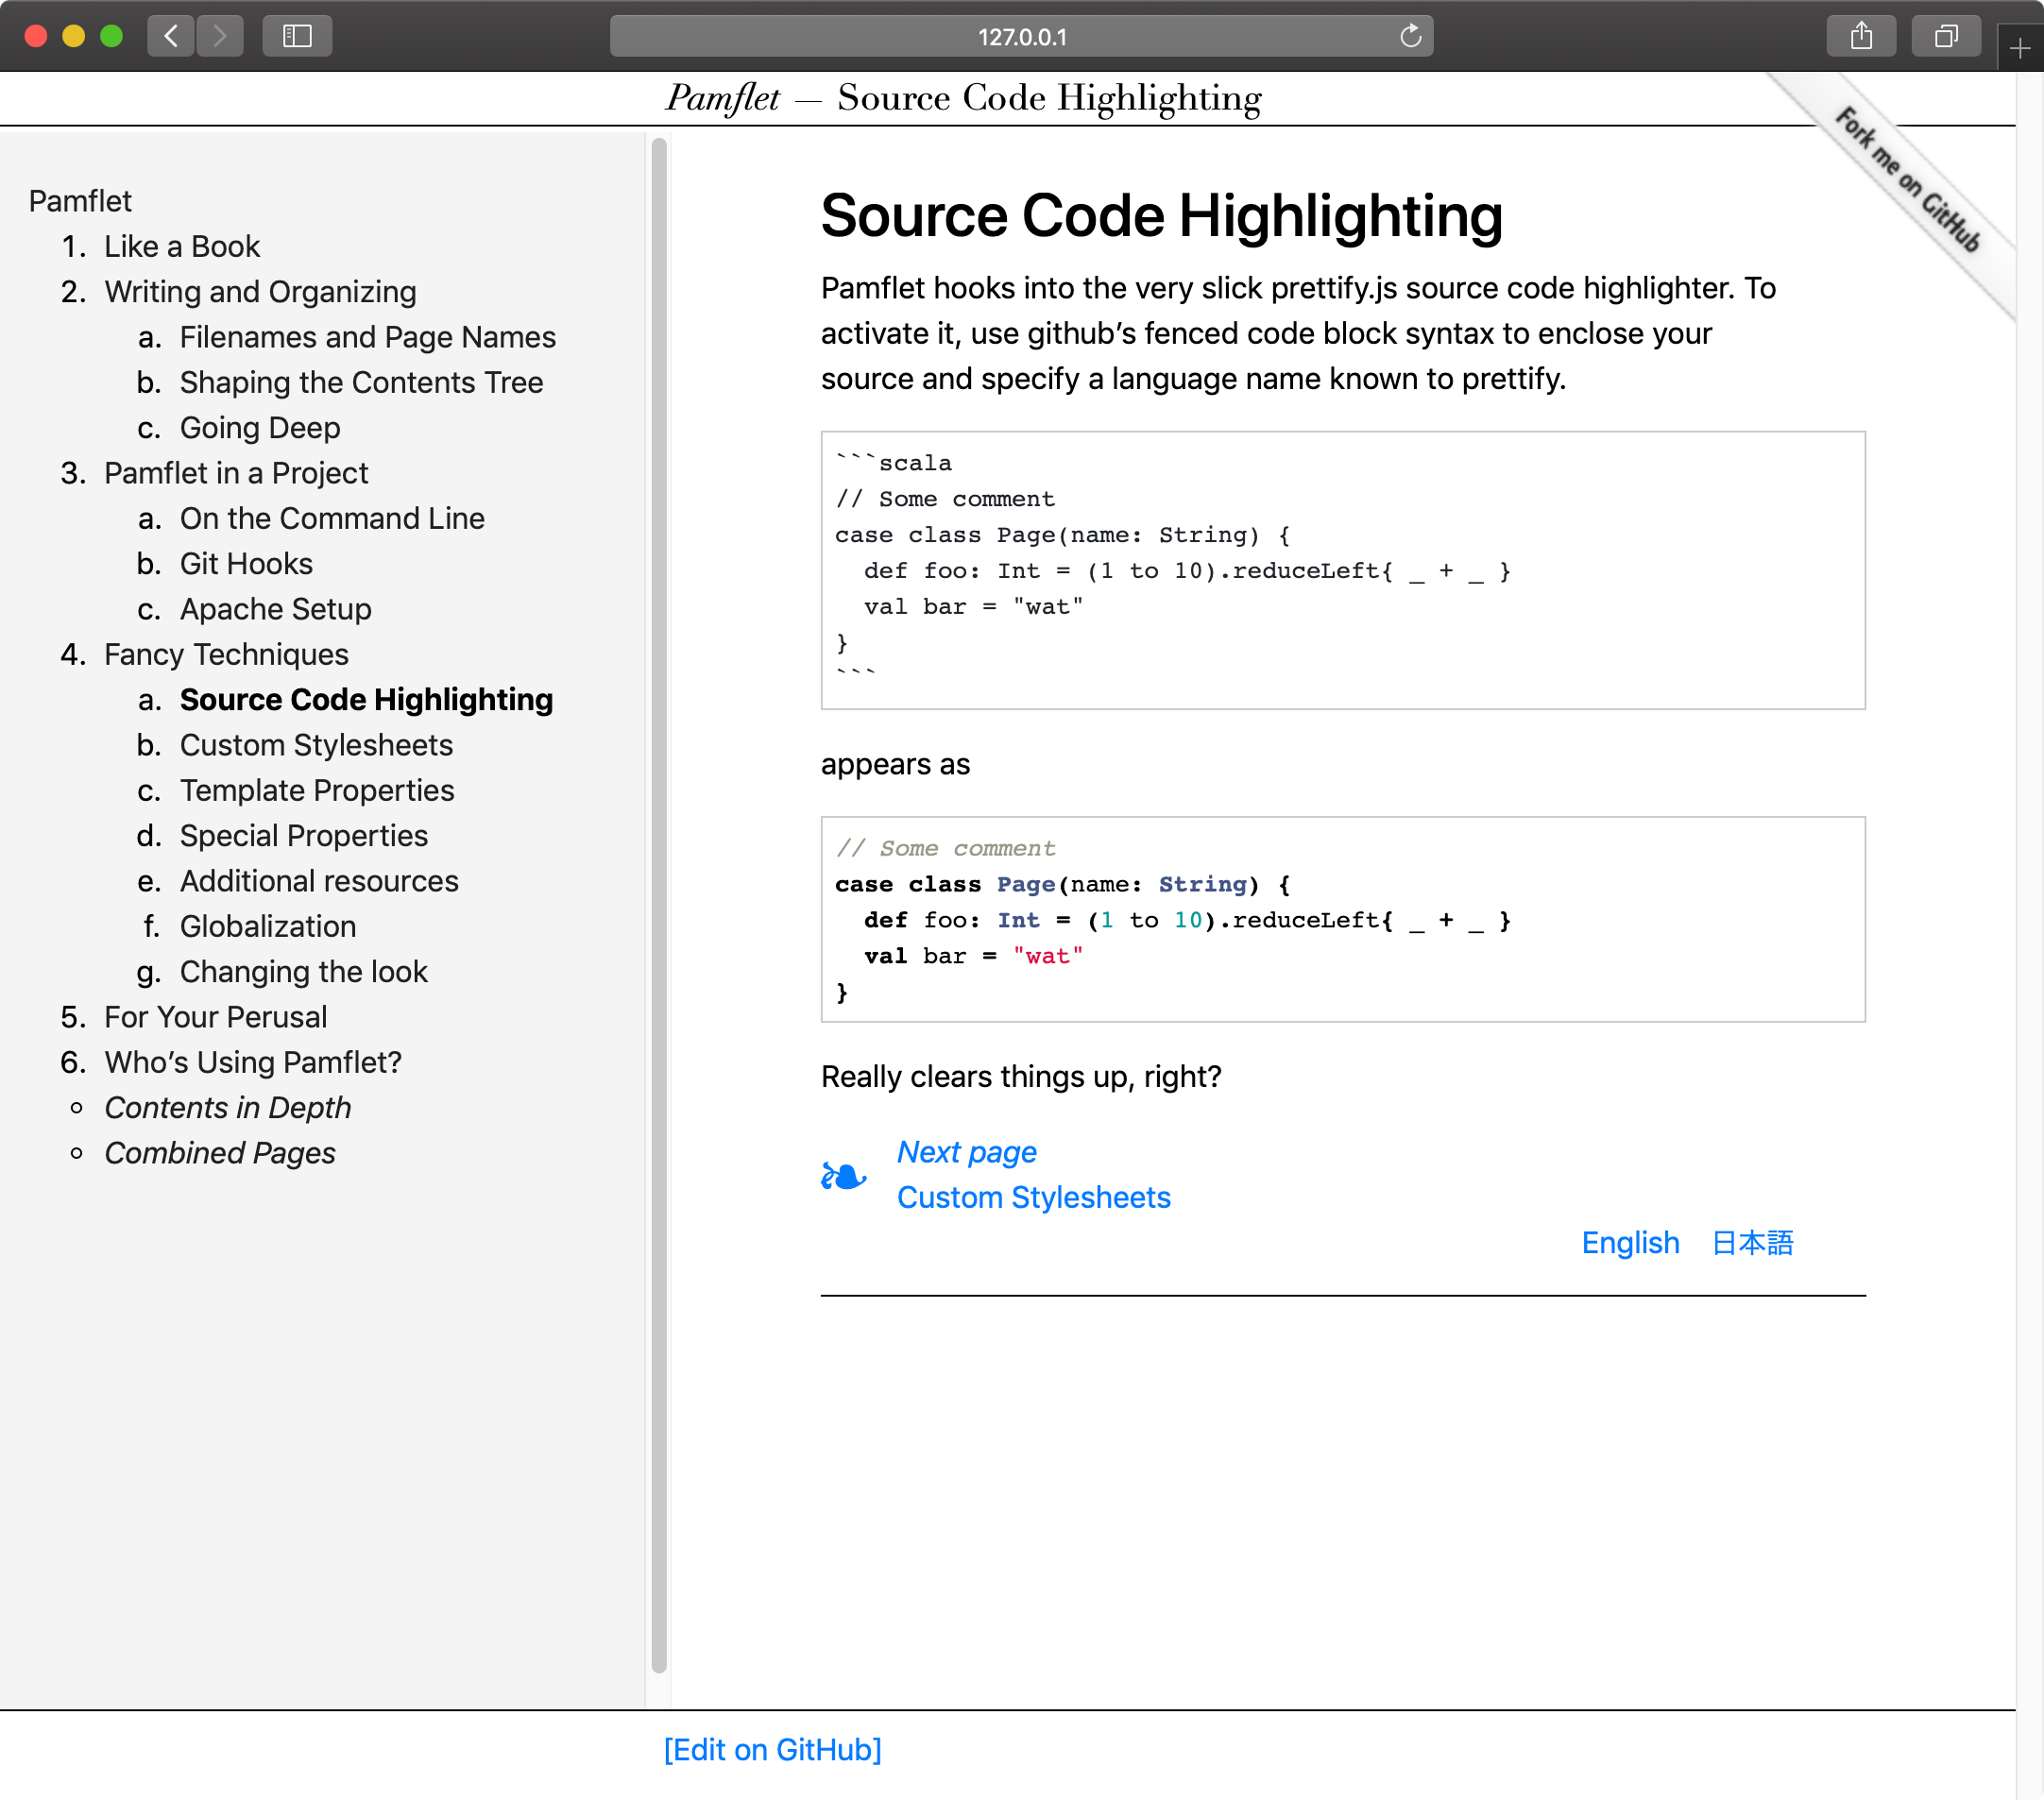Open the Combined Pages link
The image size is (2044, 1800).
point(220,1152)
